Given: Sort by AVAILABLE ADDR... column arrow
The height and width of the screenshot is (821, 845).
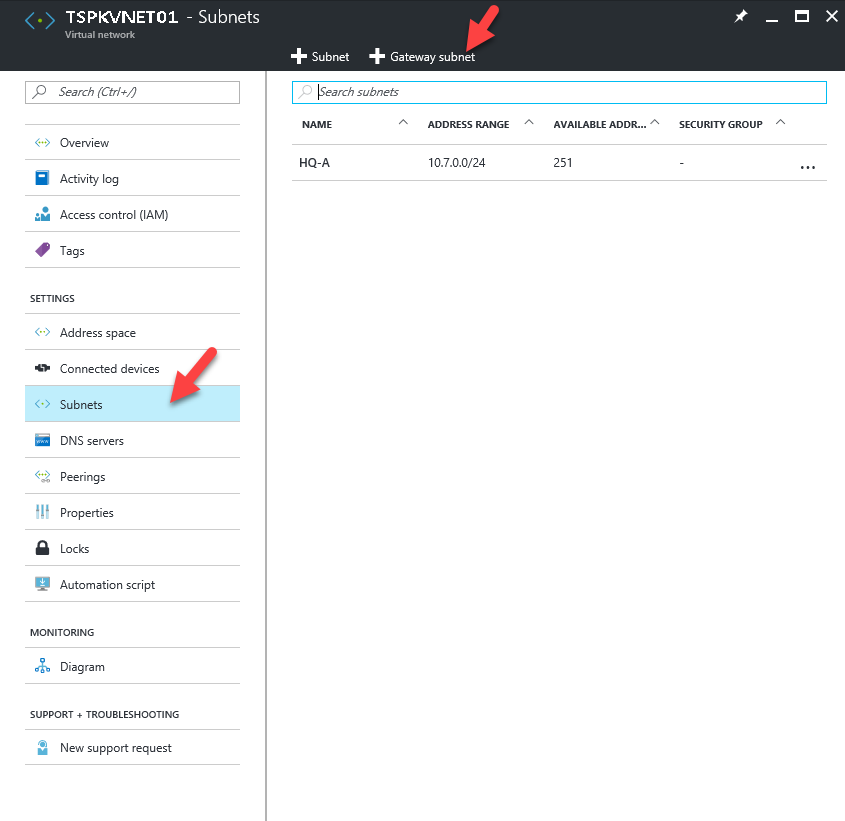Looking at the screenshot, I should click(x=655, y=122).
